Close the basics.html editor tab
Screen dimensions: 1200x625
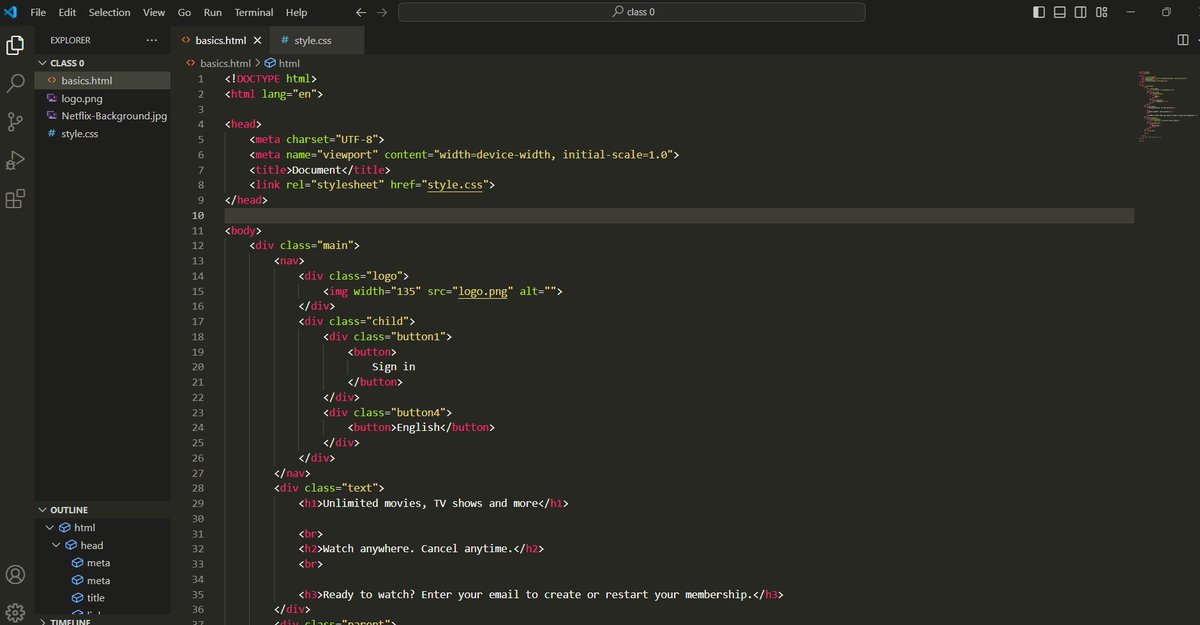[x=257, y=41]
